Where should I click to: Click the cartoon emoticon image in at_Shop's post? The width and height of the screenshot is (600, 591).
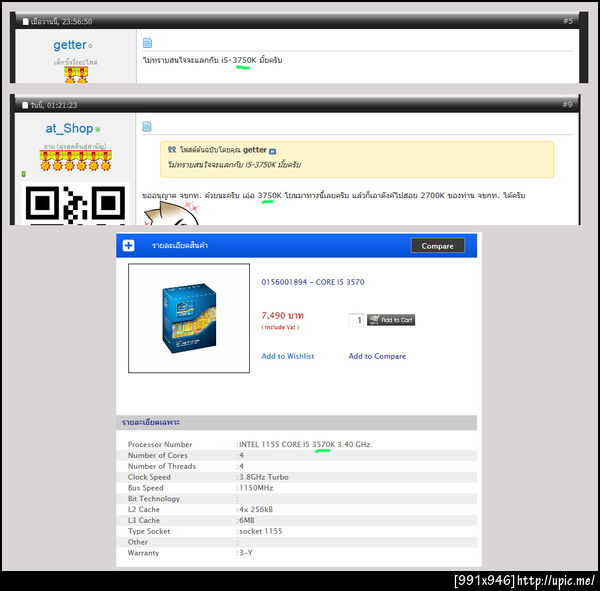click(171, 214)
